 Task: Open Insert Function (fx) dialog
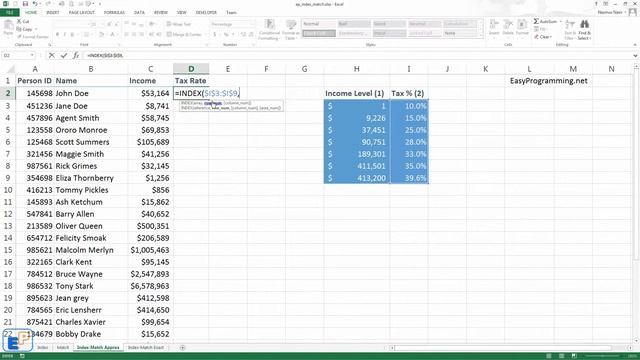click(x=76, y=55)
